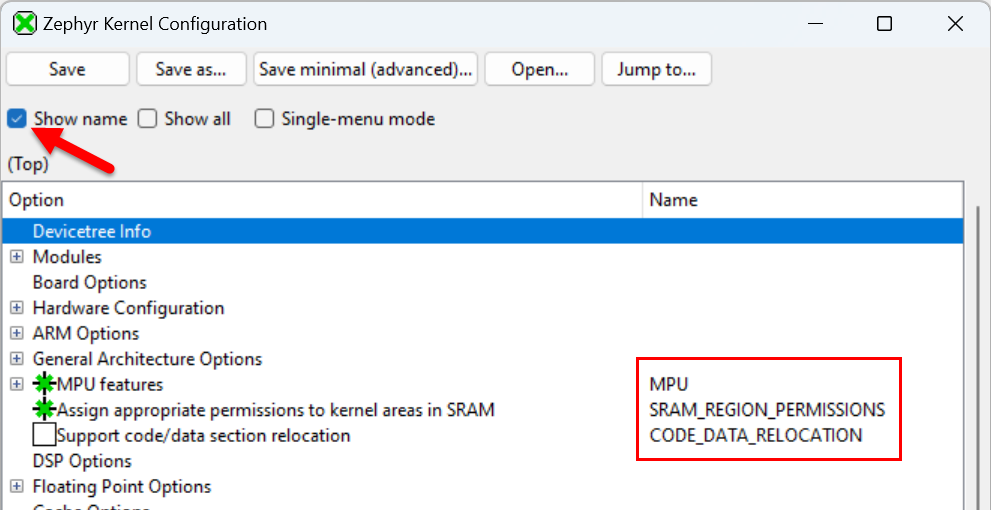The height and width of the screenshot is (510, 991).
Task: Click the Save button
Action: [68, 69]
